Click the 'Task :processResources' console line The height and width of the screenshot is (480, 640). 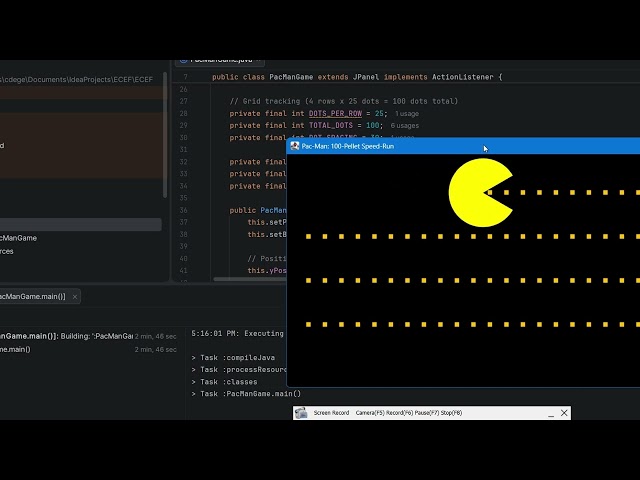[239, 370]
